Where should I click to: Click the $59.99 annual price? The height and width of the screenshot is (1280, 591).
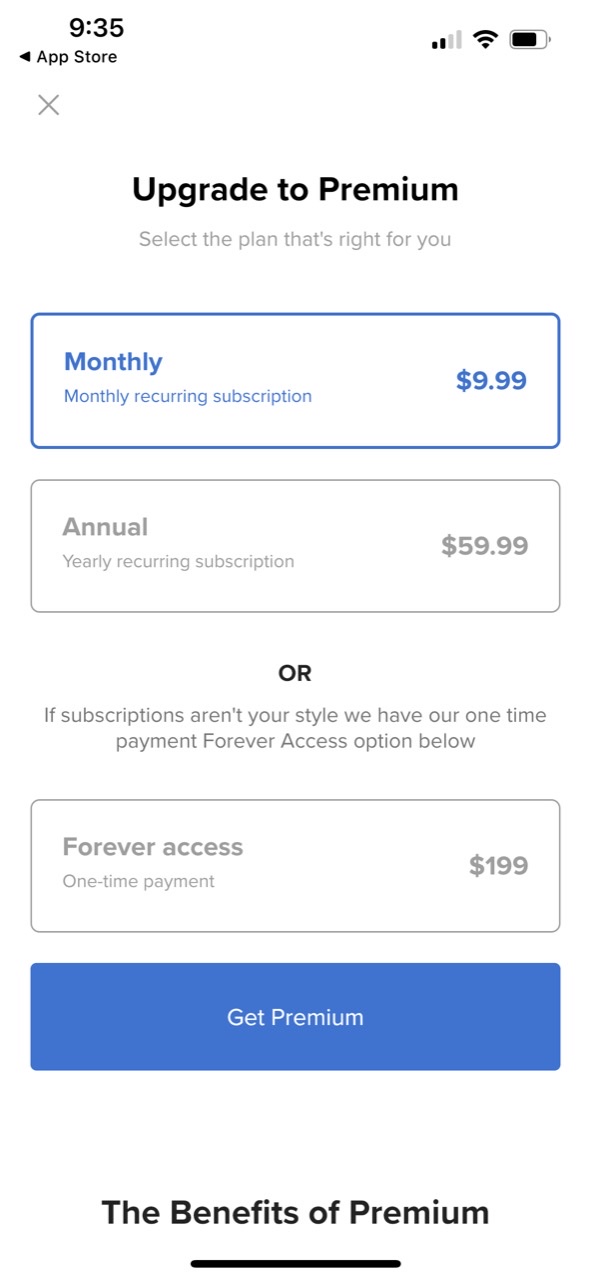[485, 546]
